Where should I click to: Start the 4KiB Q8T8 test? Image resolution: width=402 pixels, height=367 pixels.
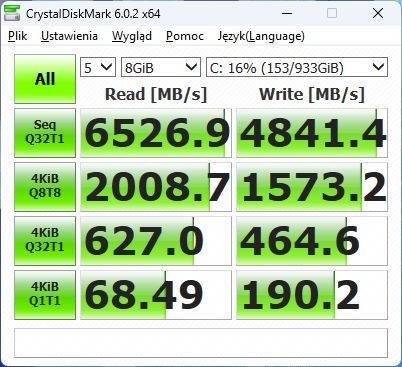click(x=45, y=187)
